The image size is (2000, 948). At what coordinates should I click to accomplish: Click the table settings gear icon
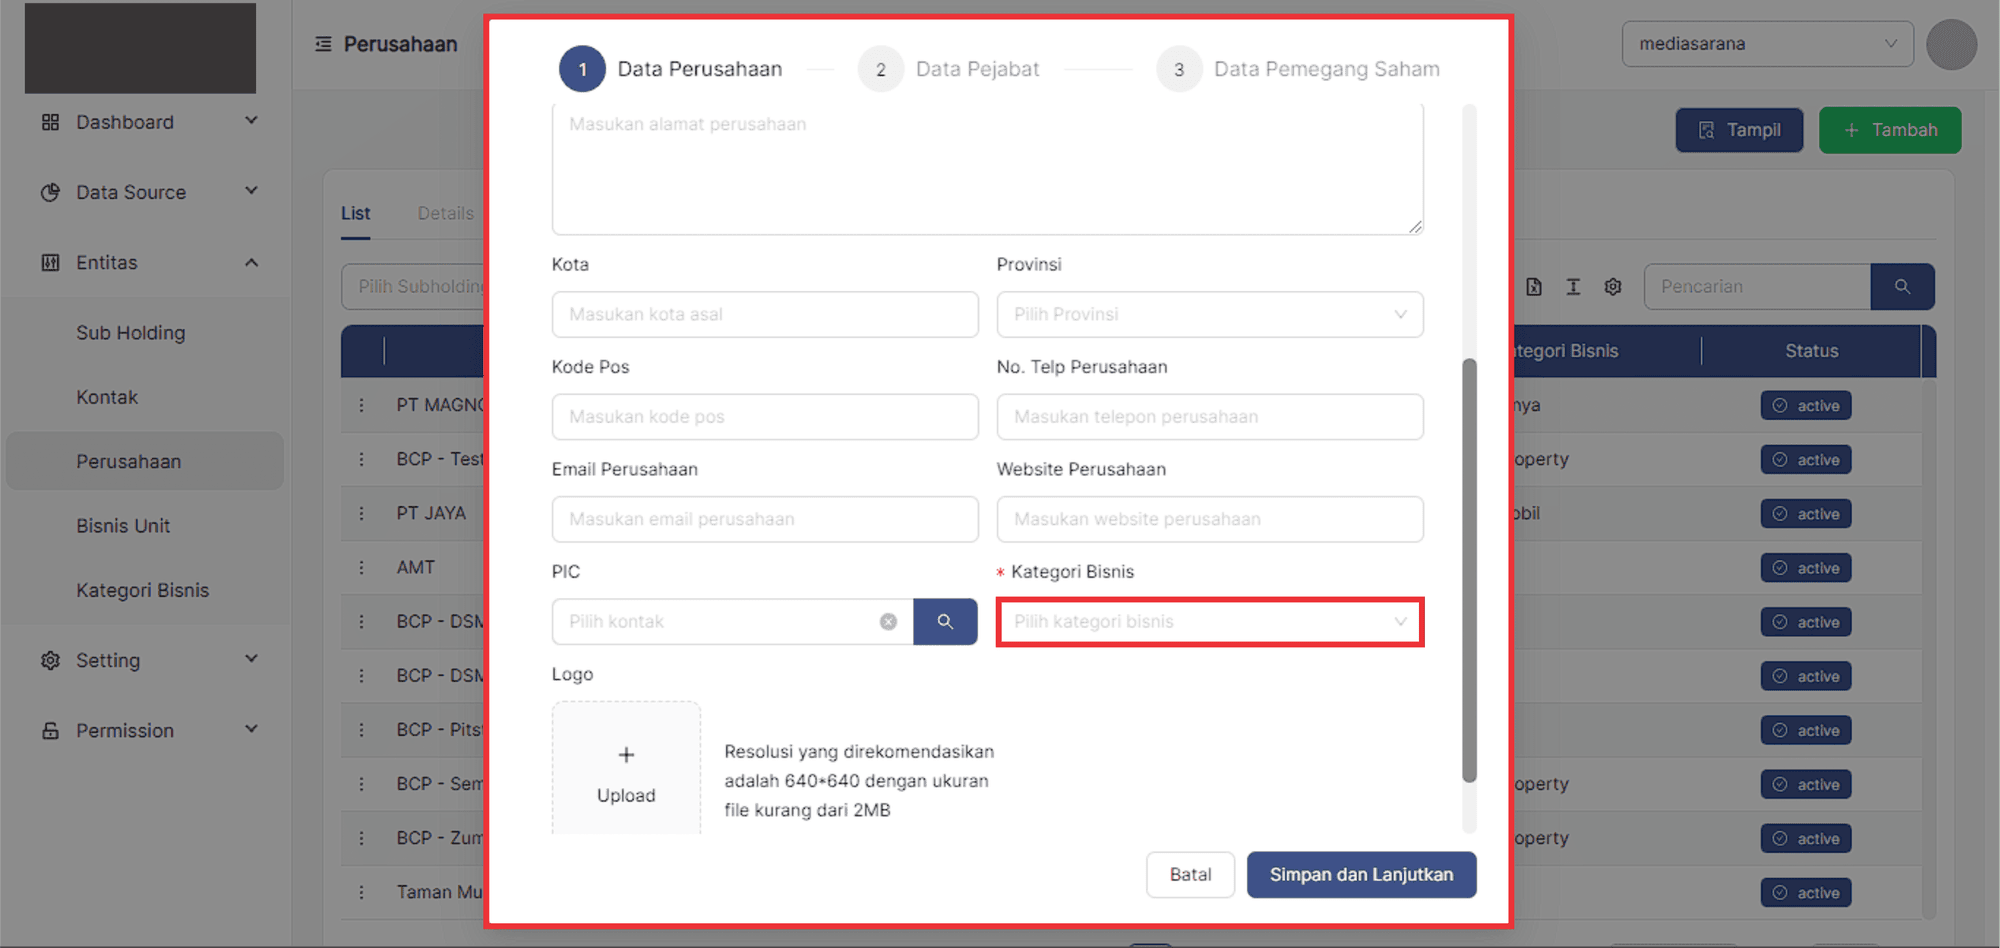point(1613,287)
